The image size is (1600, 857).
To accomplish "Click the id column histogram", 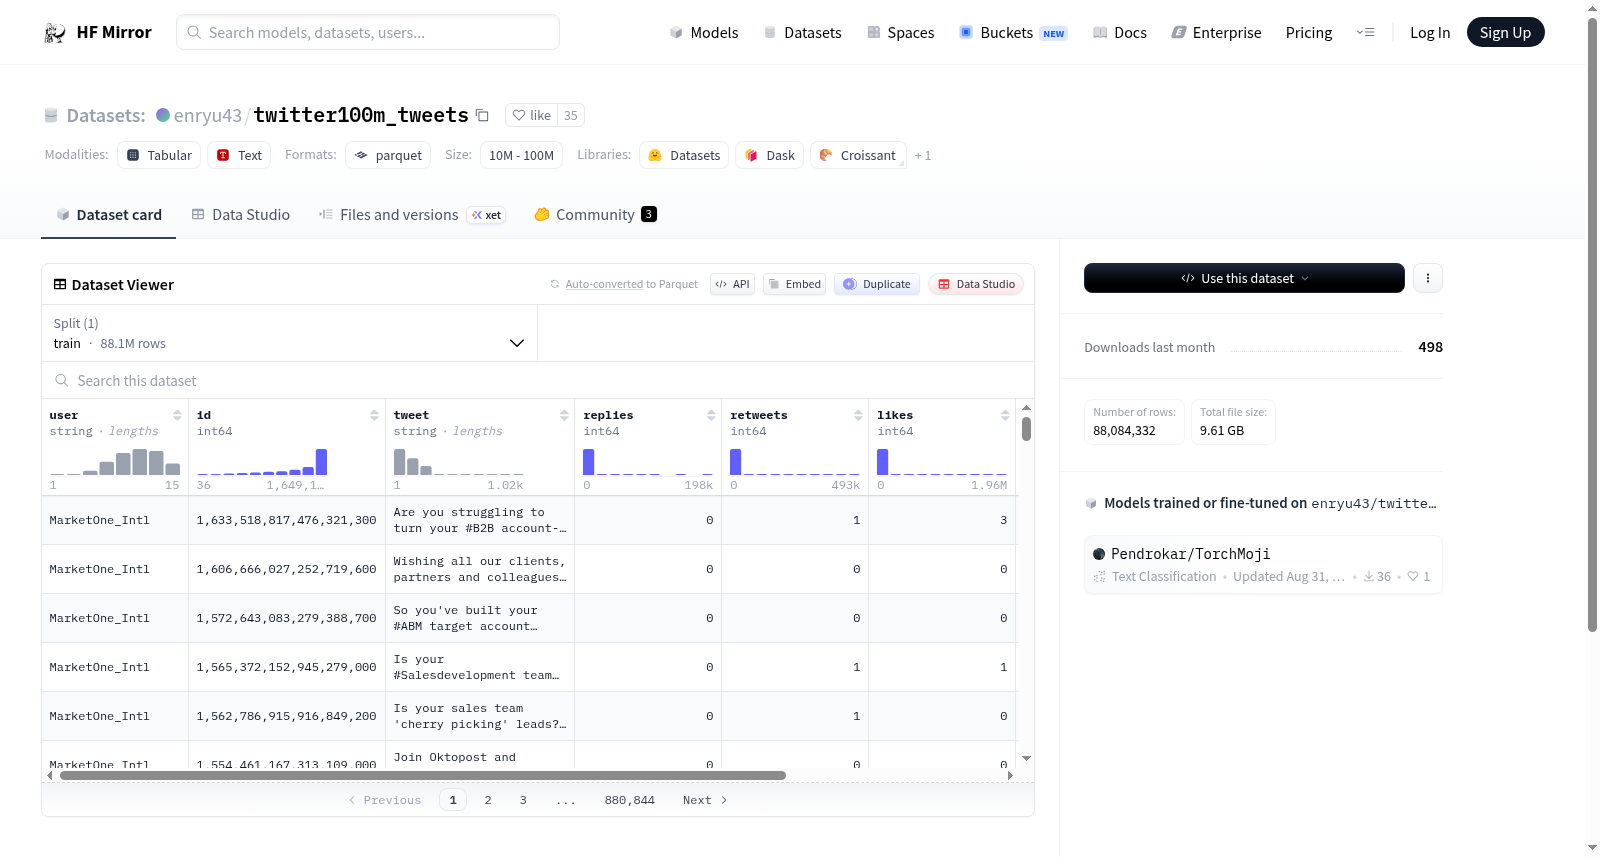I will click(262, 461).
